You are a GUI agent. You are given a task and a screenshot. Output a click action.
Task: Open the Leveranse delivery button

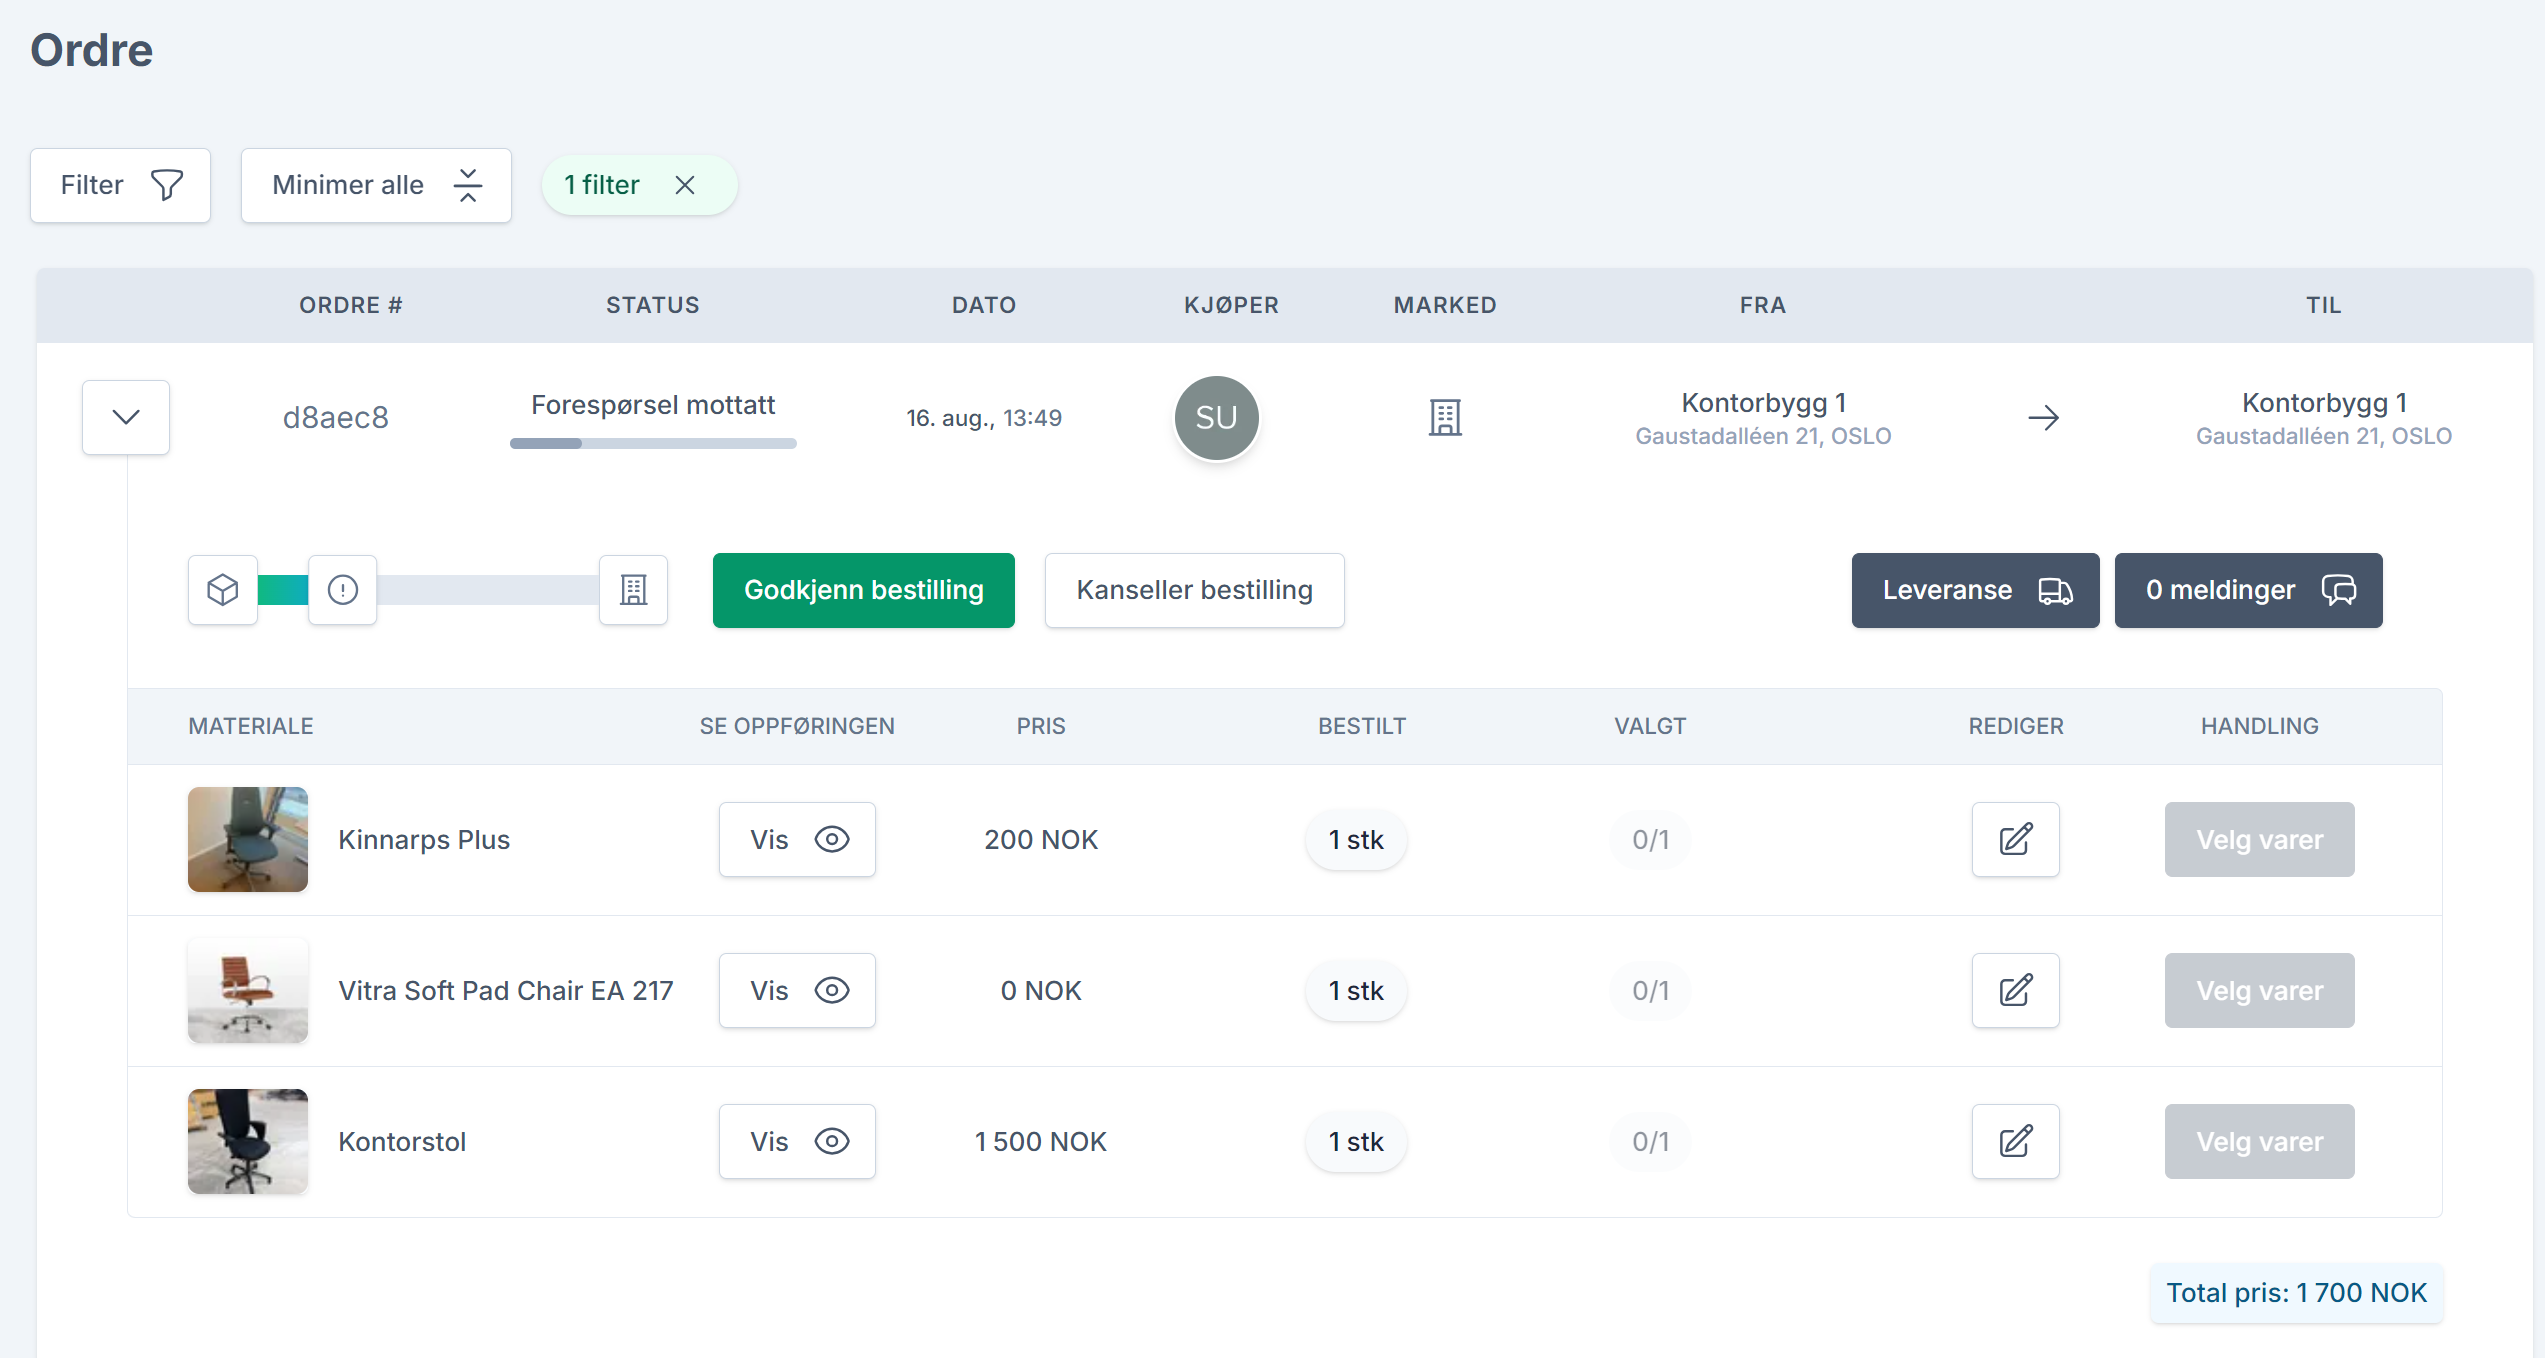pos(1975,590)
